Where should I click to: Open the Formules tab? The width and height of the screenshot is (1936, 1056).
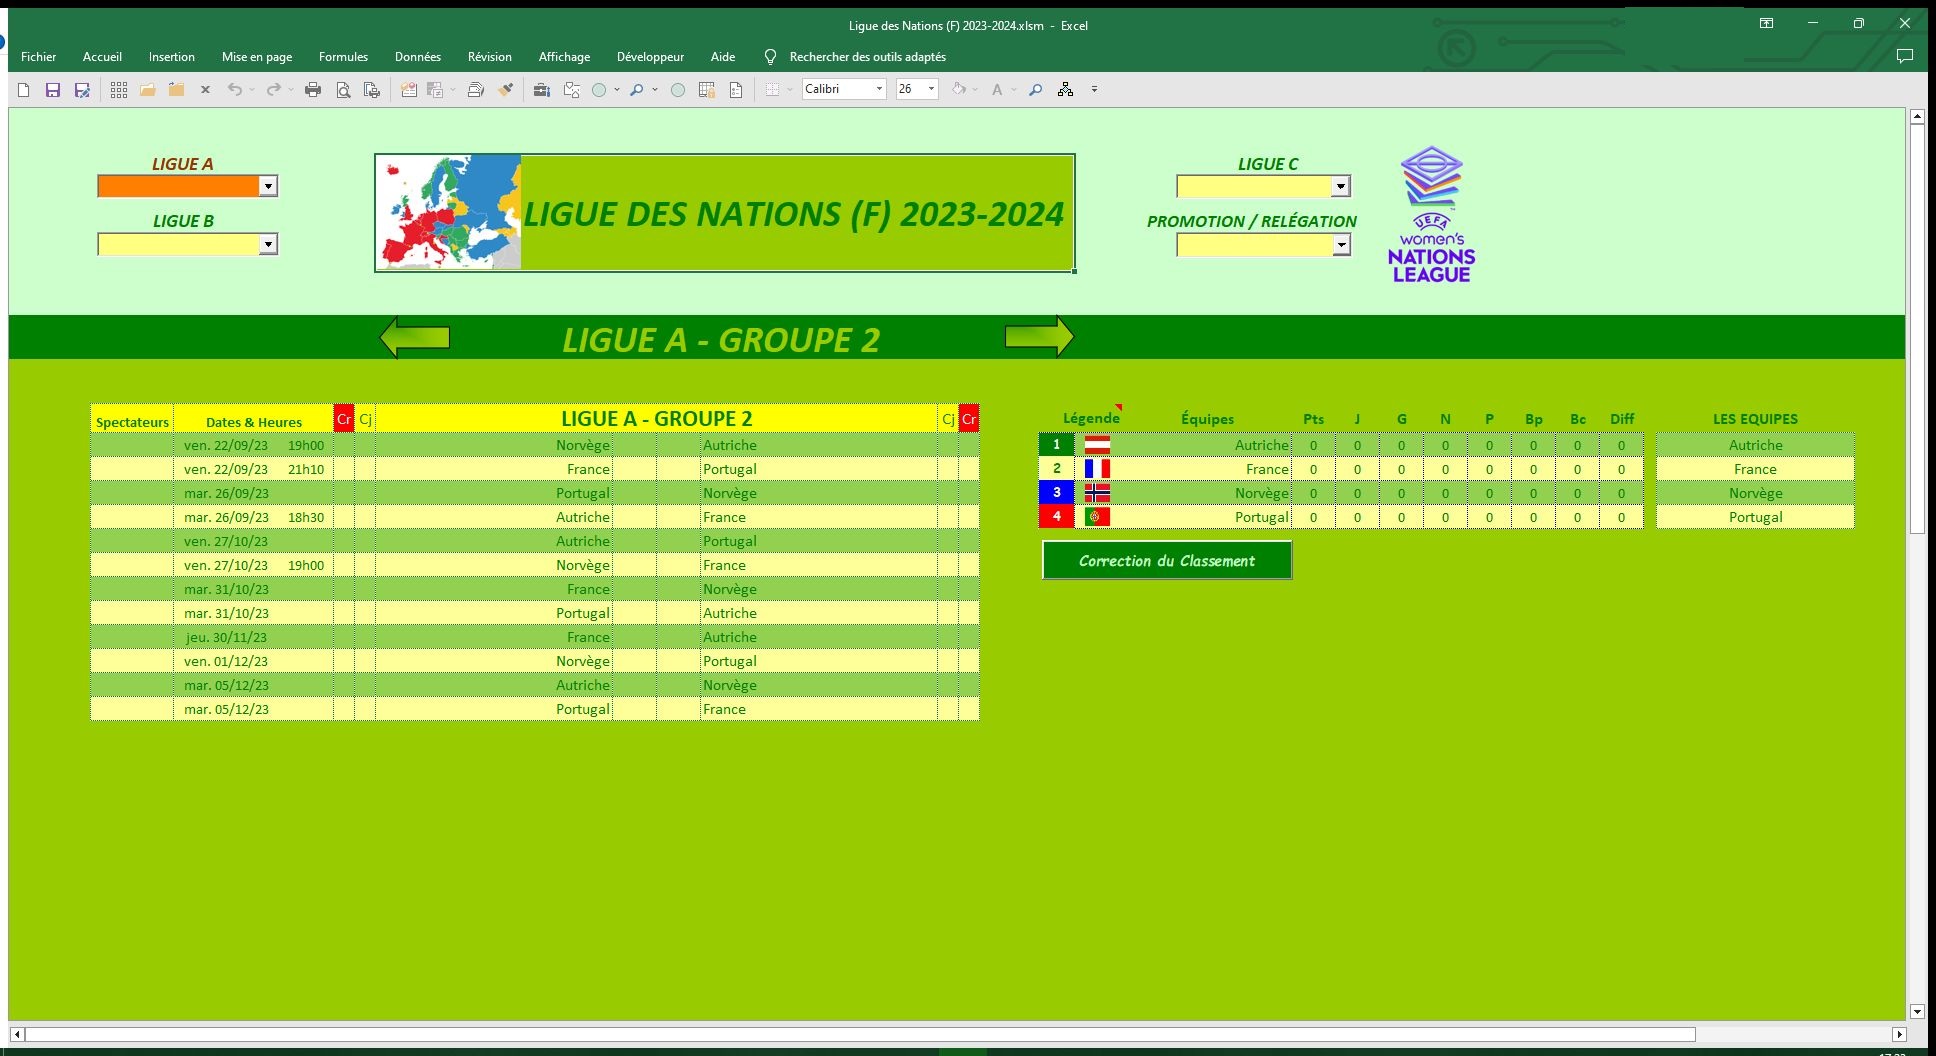click(343, 57)
